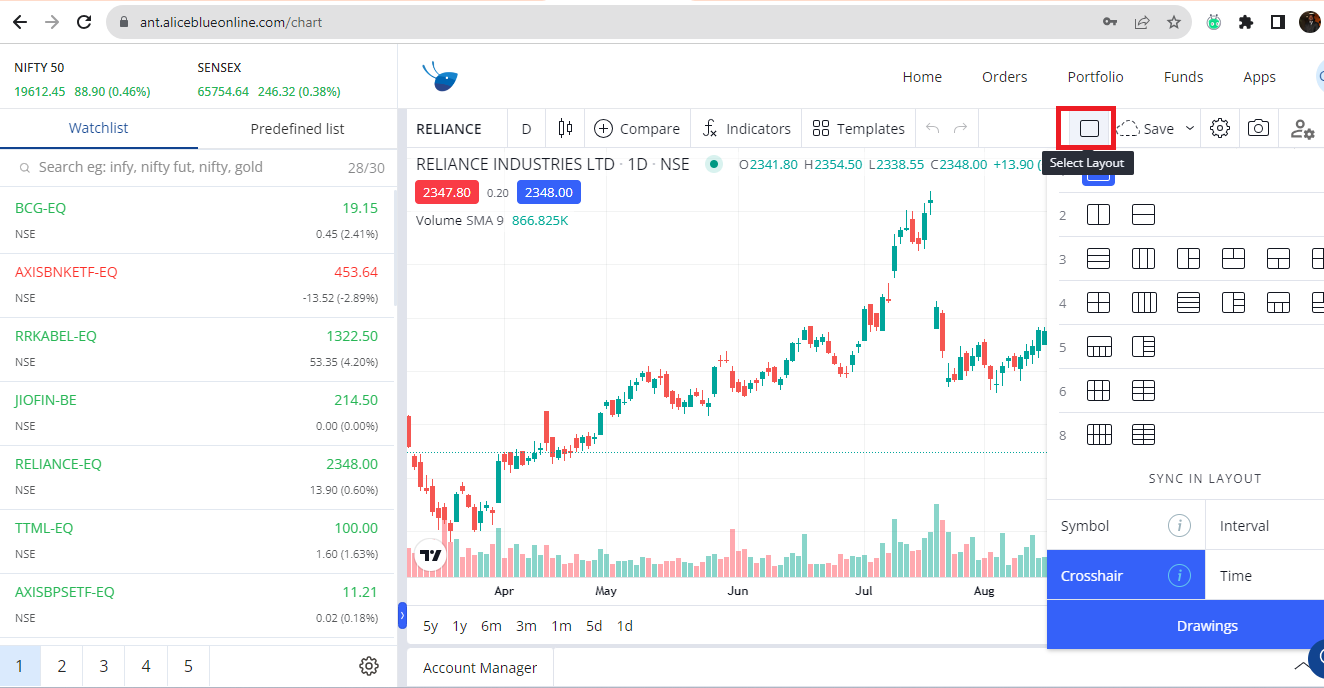
Task: Collapse the watchlist sidebar handle
Action: pos(402,615)
